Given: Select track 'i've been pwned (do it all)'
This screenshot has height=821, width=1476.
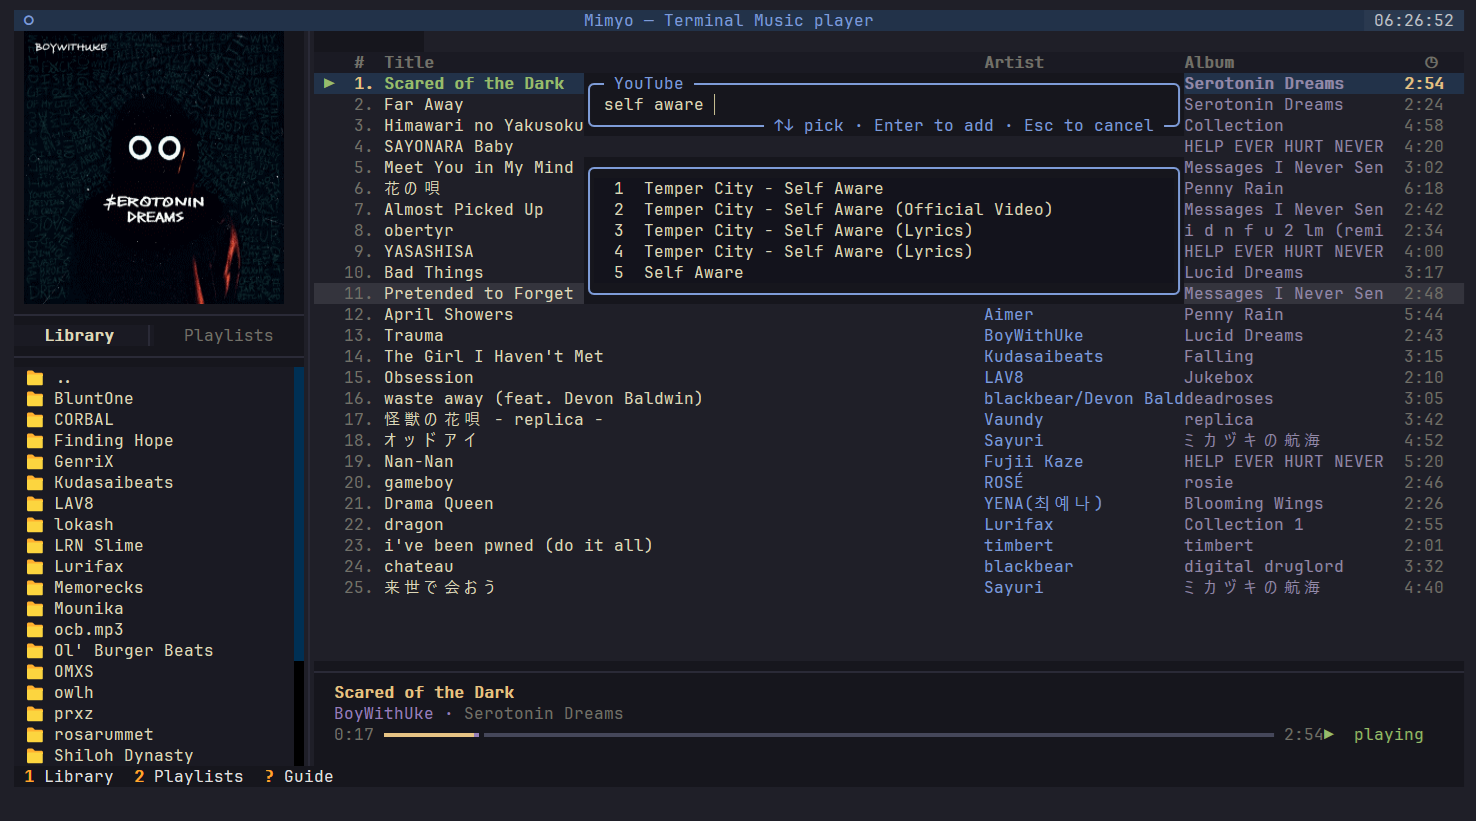Looking at the screenshot, I should (x=519, y=546).
